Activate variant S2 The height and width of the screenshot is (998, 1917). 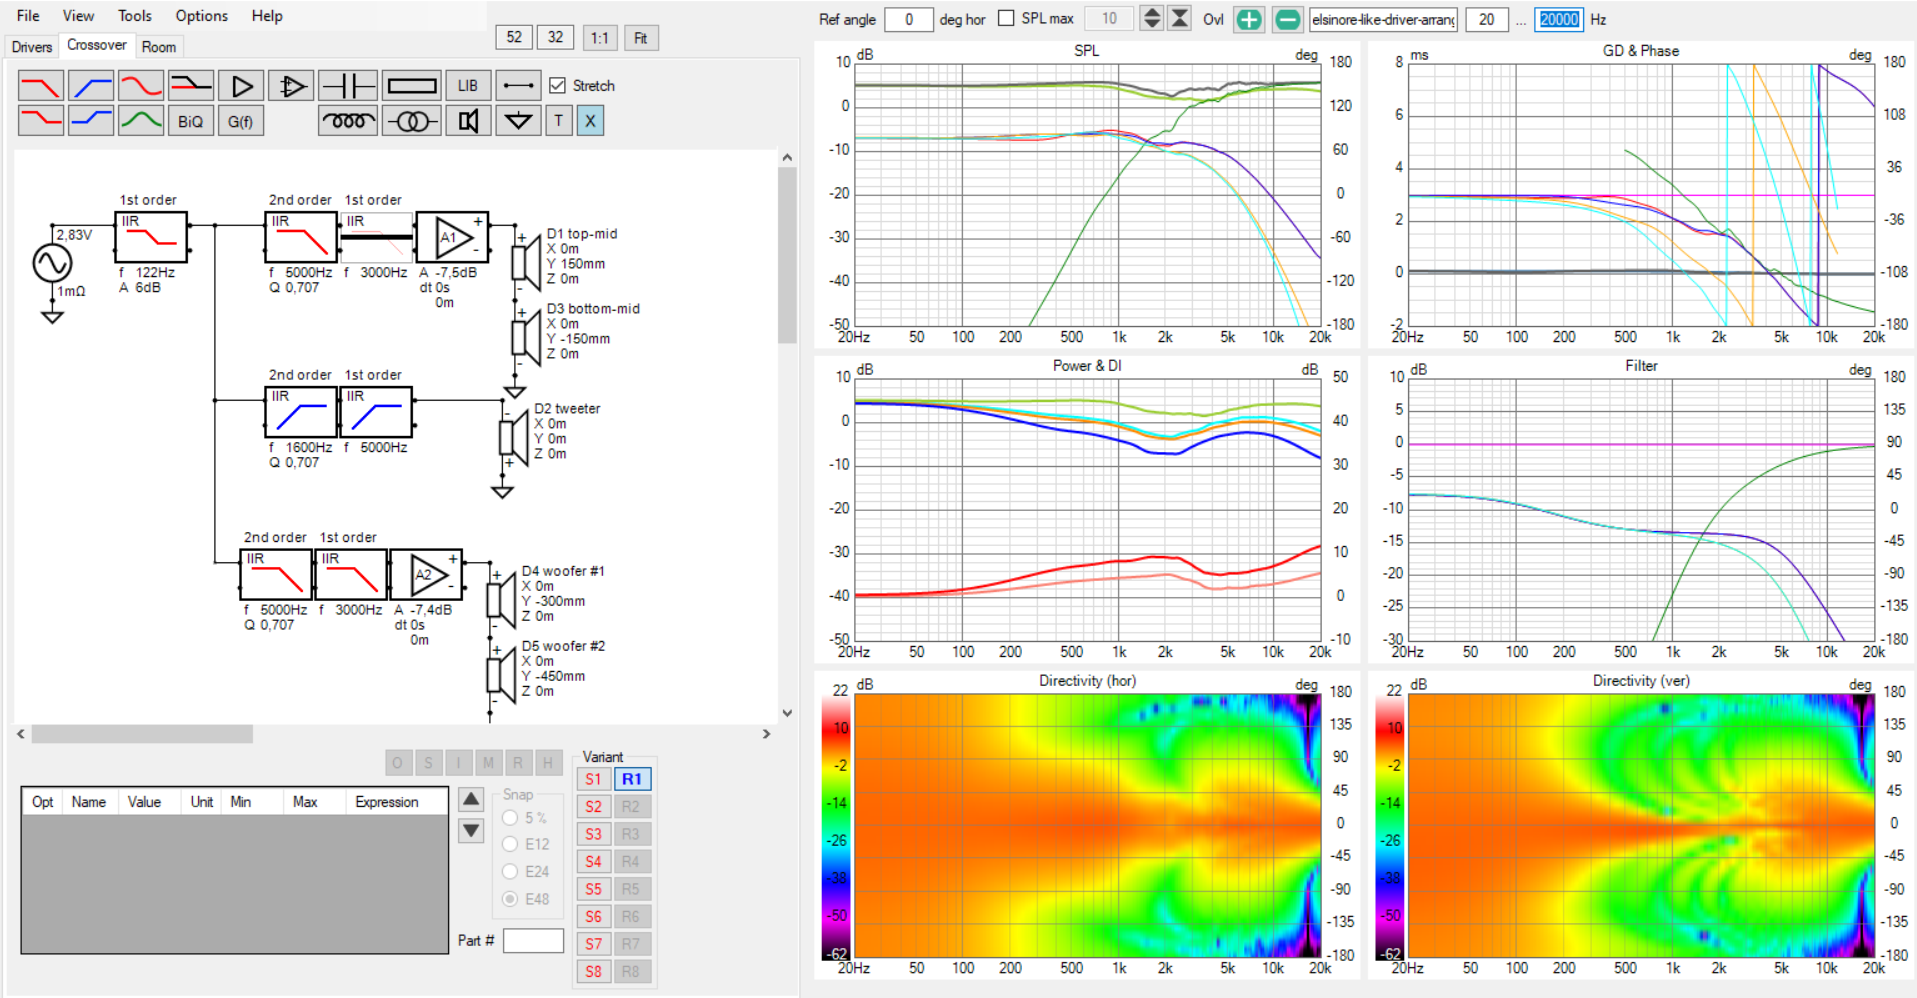(594, 806)
